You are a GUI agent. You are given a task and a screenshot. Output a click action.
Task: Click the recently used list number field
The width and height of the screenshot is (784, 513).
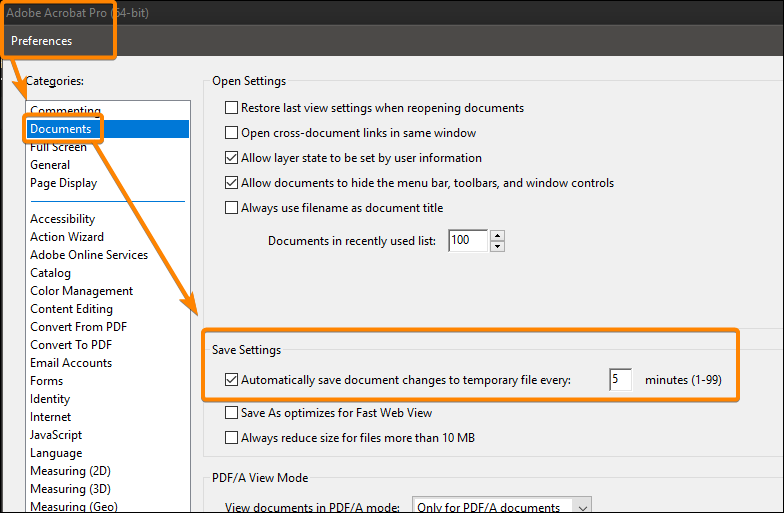pos(467,241)
